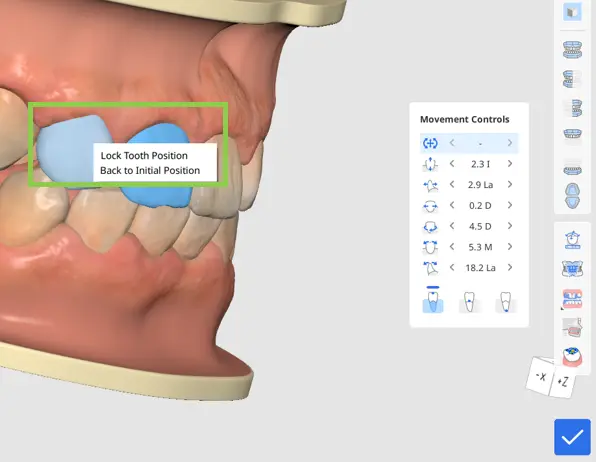596x462 pixels.
Task: Open the tooth axis alignment tool
Action: 572,240
